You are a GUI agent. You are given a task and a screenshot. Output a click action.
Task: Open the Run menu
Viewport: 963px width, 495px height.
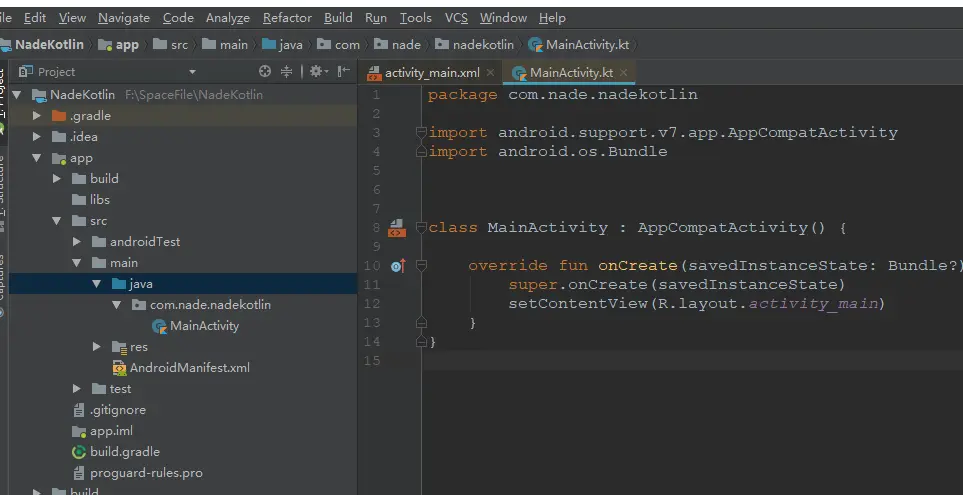376,18
